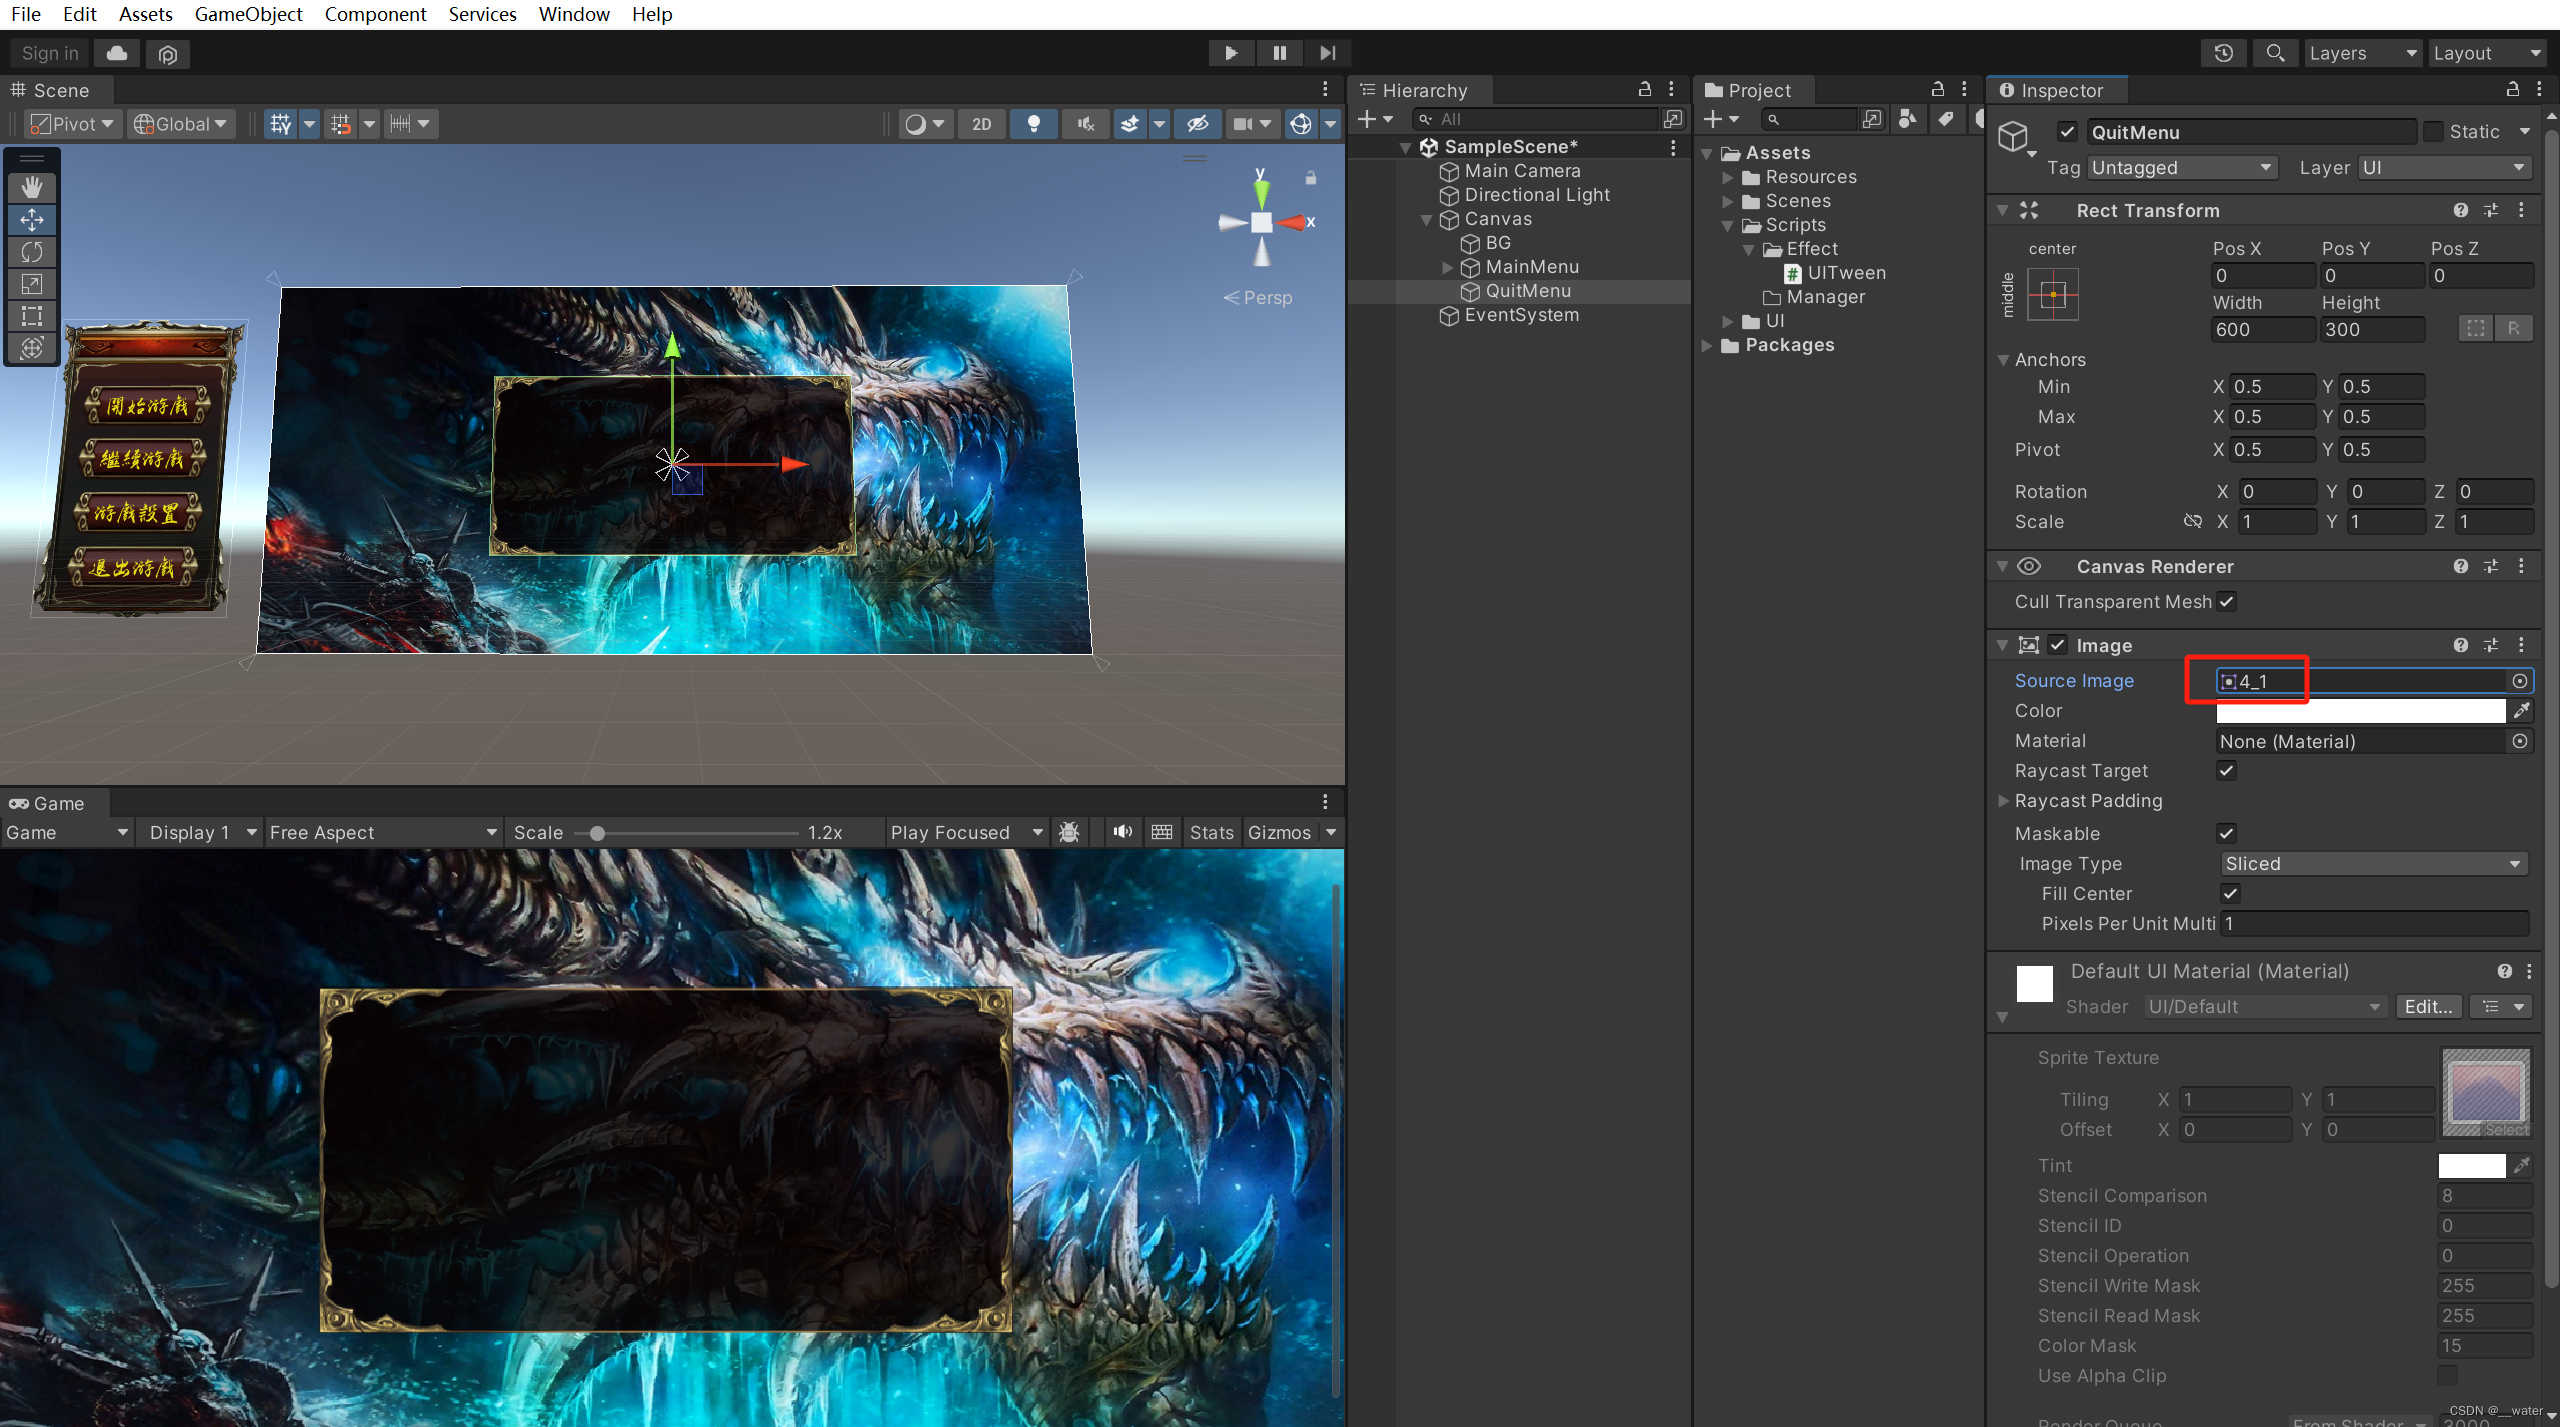Click Rect Transform help icon
The image size is (2560, 1427).
pyautogui.click(x=2461, y=210)
